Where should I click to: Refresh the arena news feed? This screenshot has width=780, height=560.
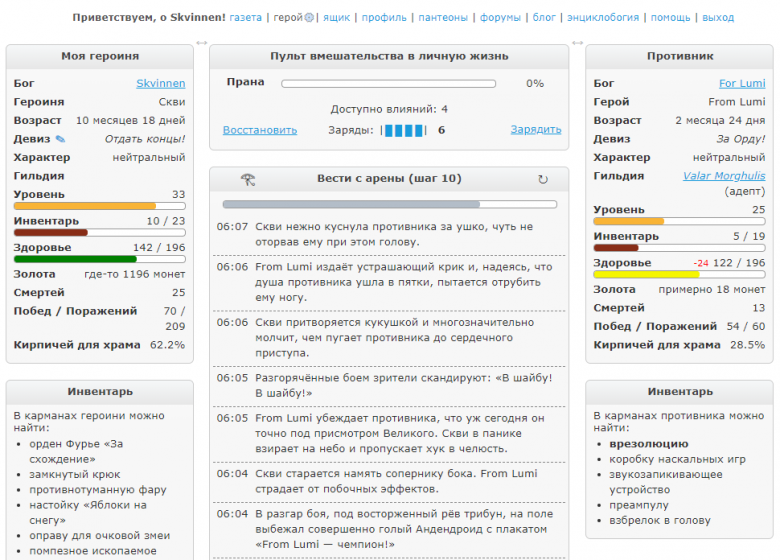tap(543, 179)
